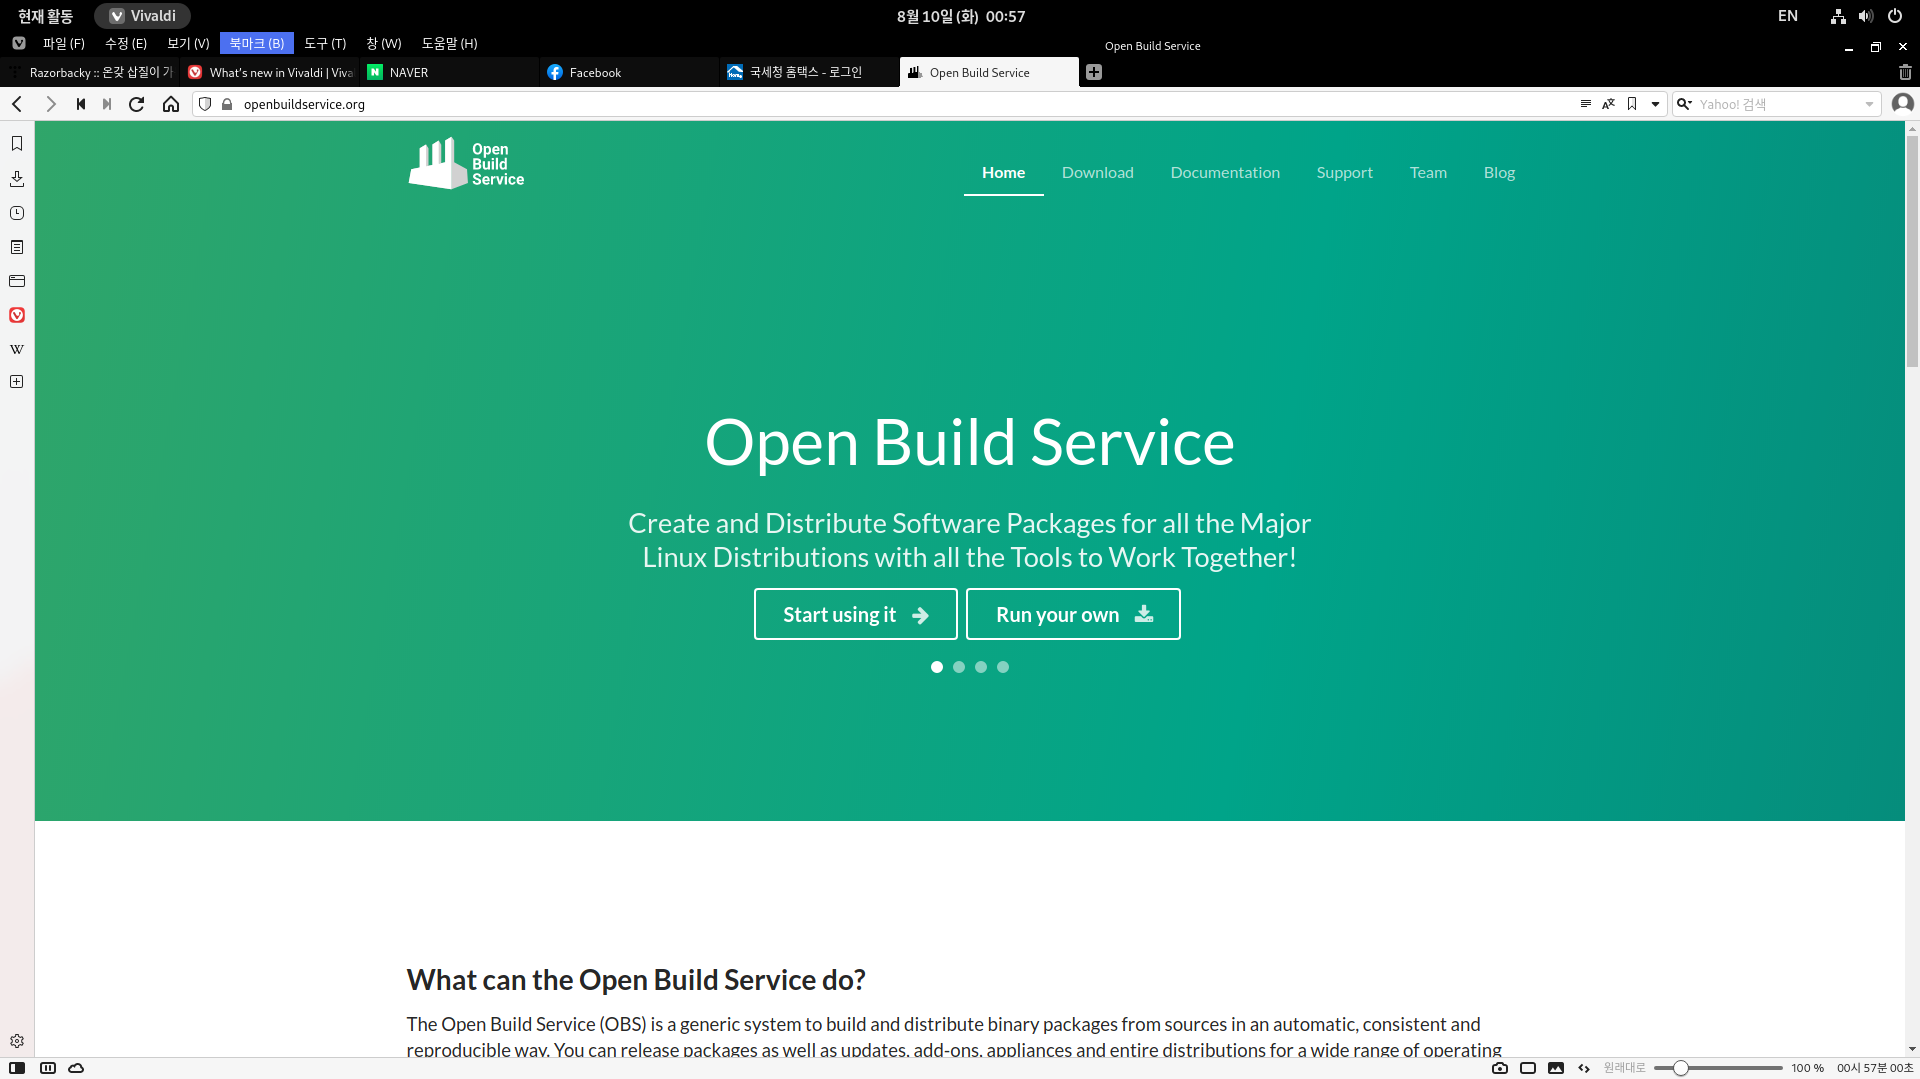Click the Yahoo! search field

(1778, 104)
